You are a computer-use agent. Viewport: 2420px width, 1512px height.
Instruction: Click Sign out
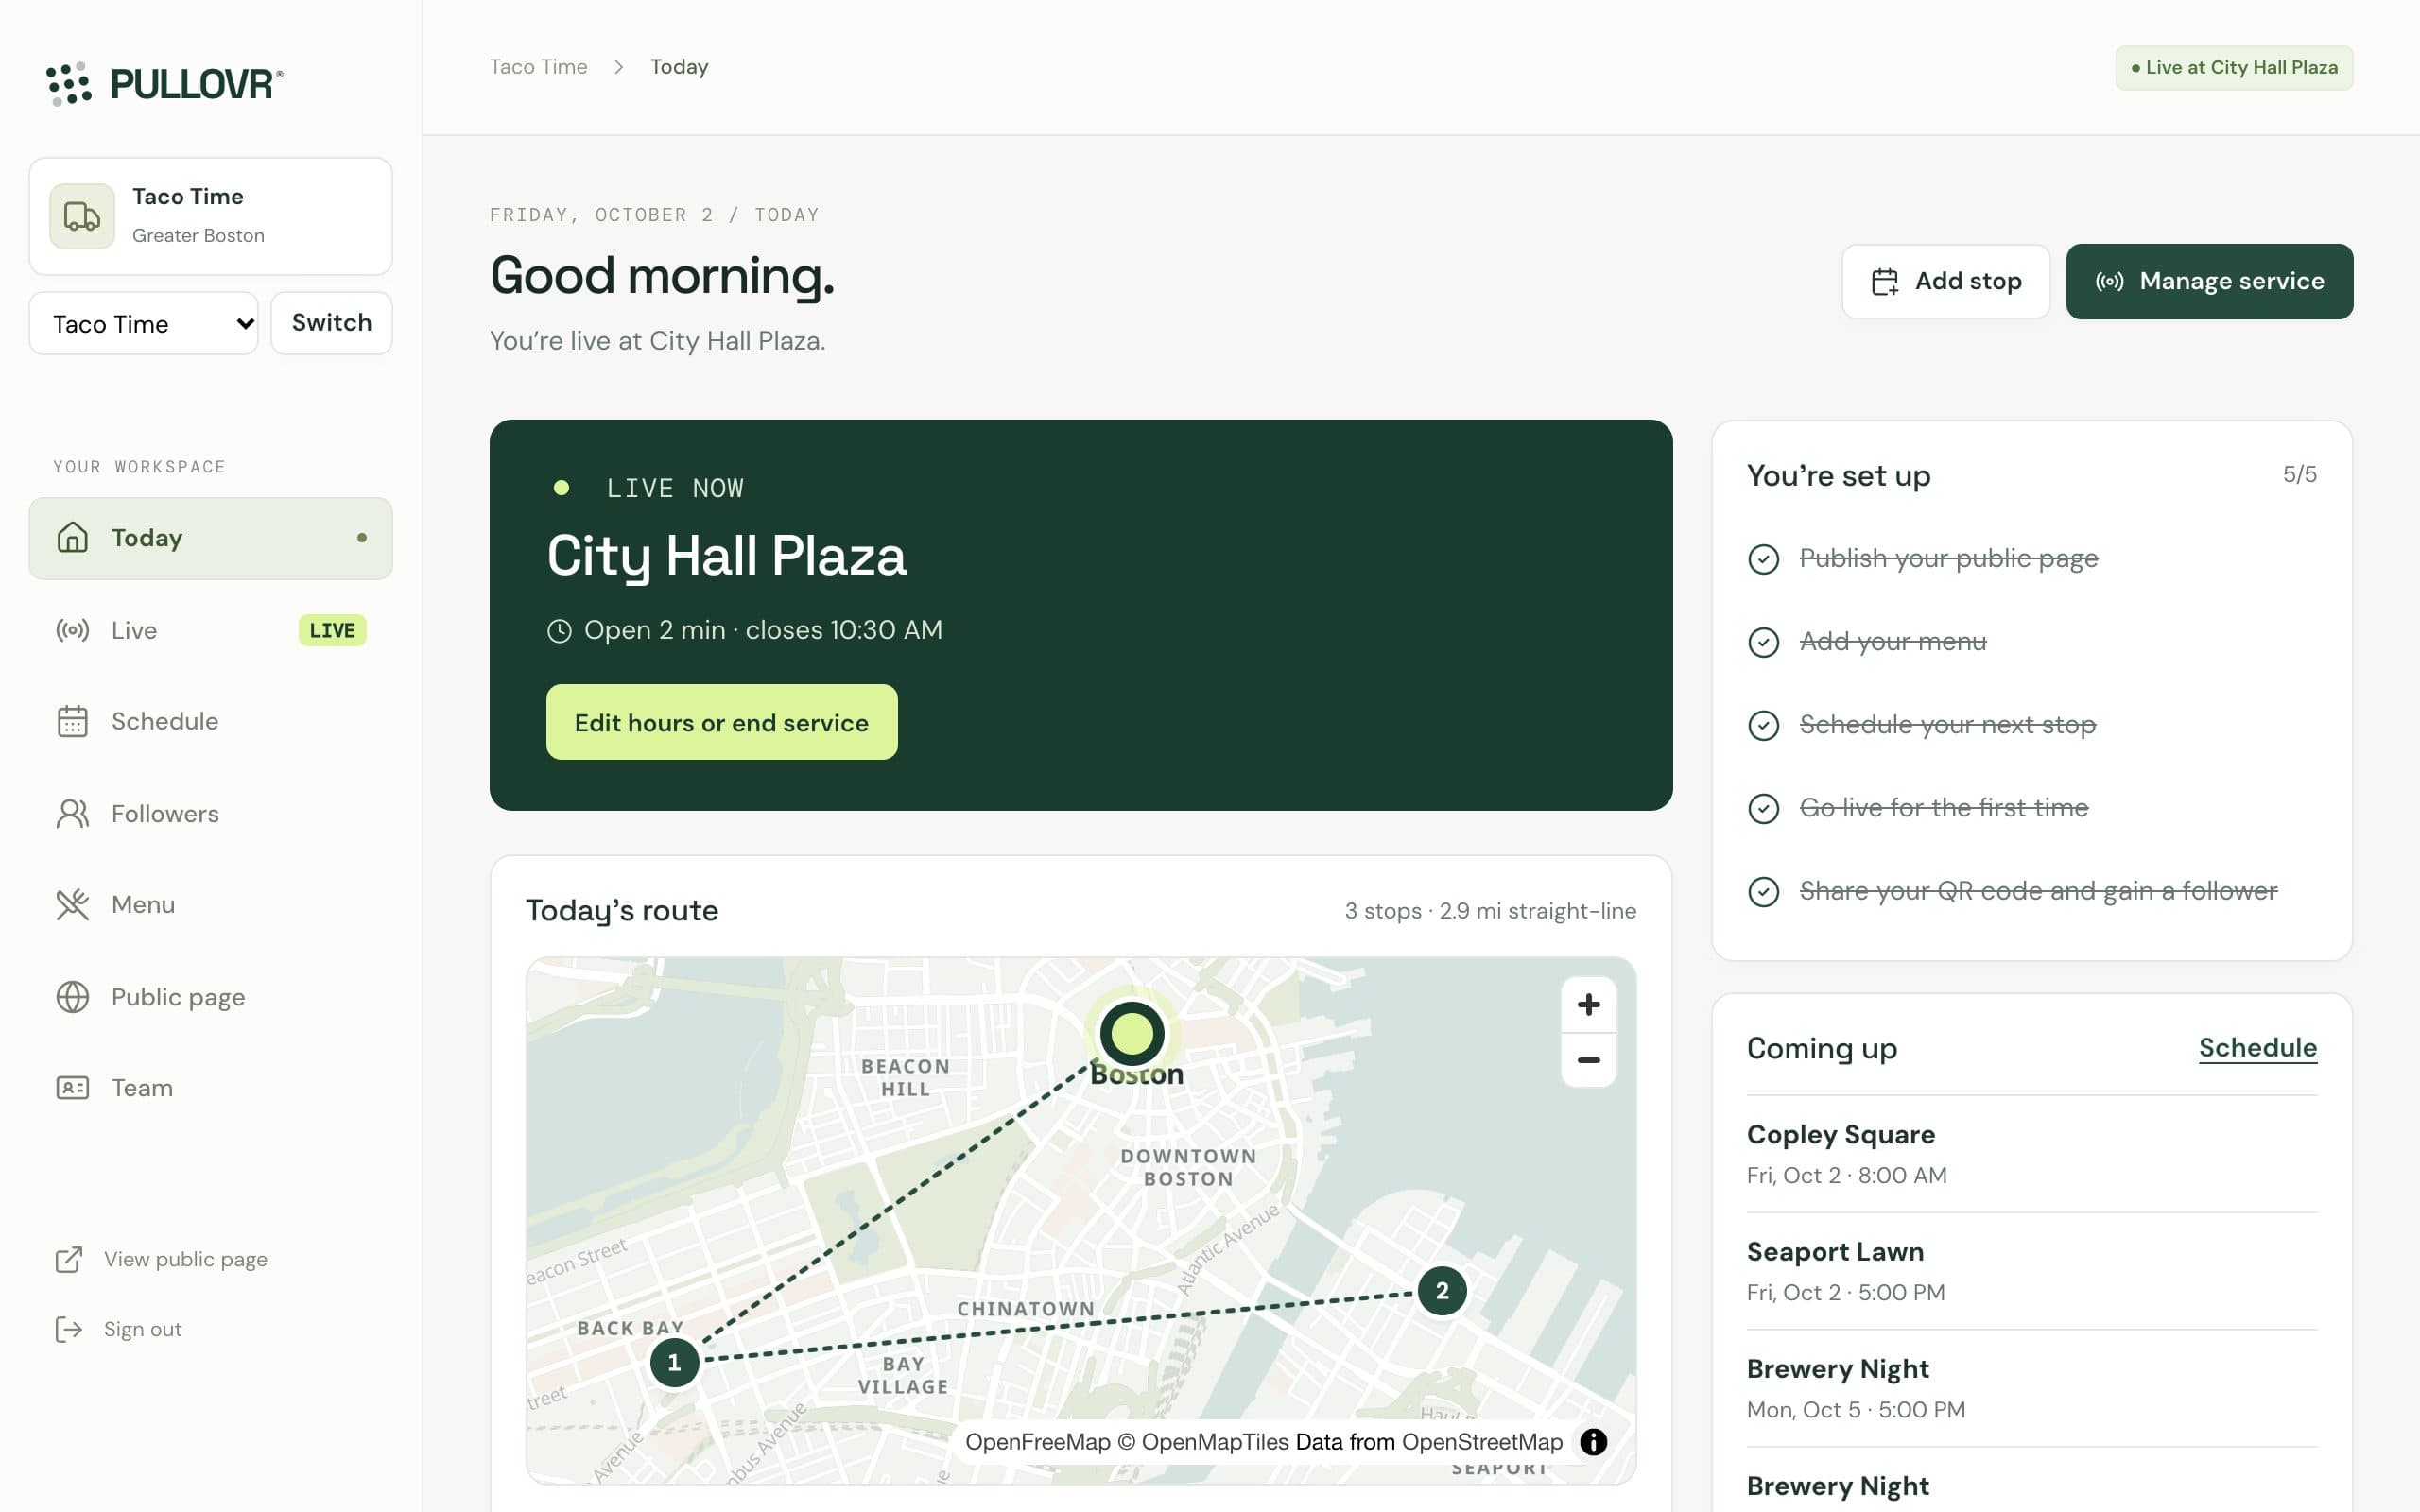[x=143, y=1329]
